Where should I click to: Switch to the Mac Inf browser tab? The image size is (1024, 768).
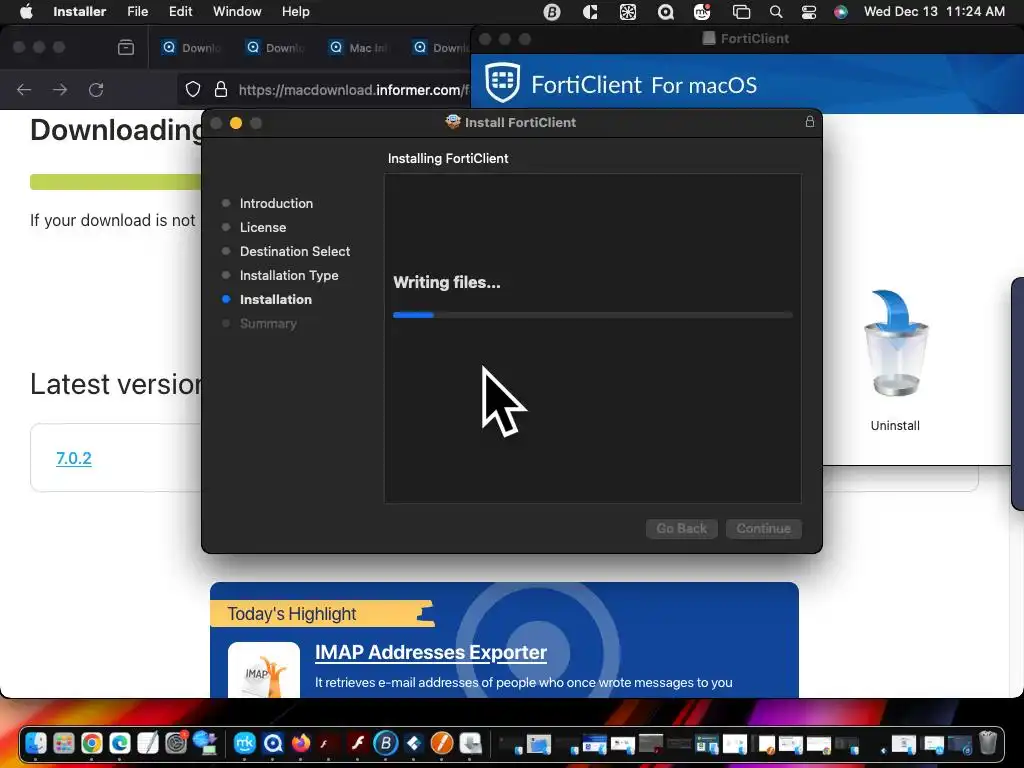click(x=359, y=48)
